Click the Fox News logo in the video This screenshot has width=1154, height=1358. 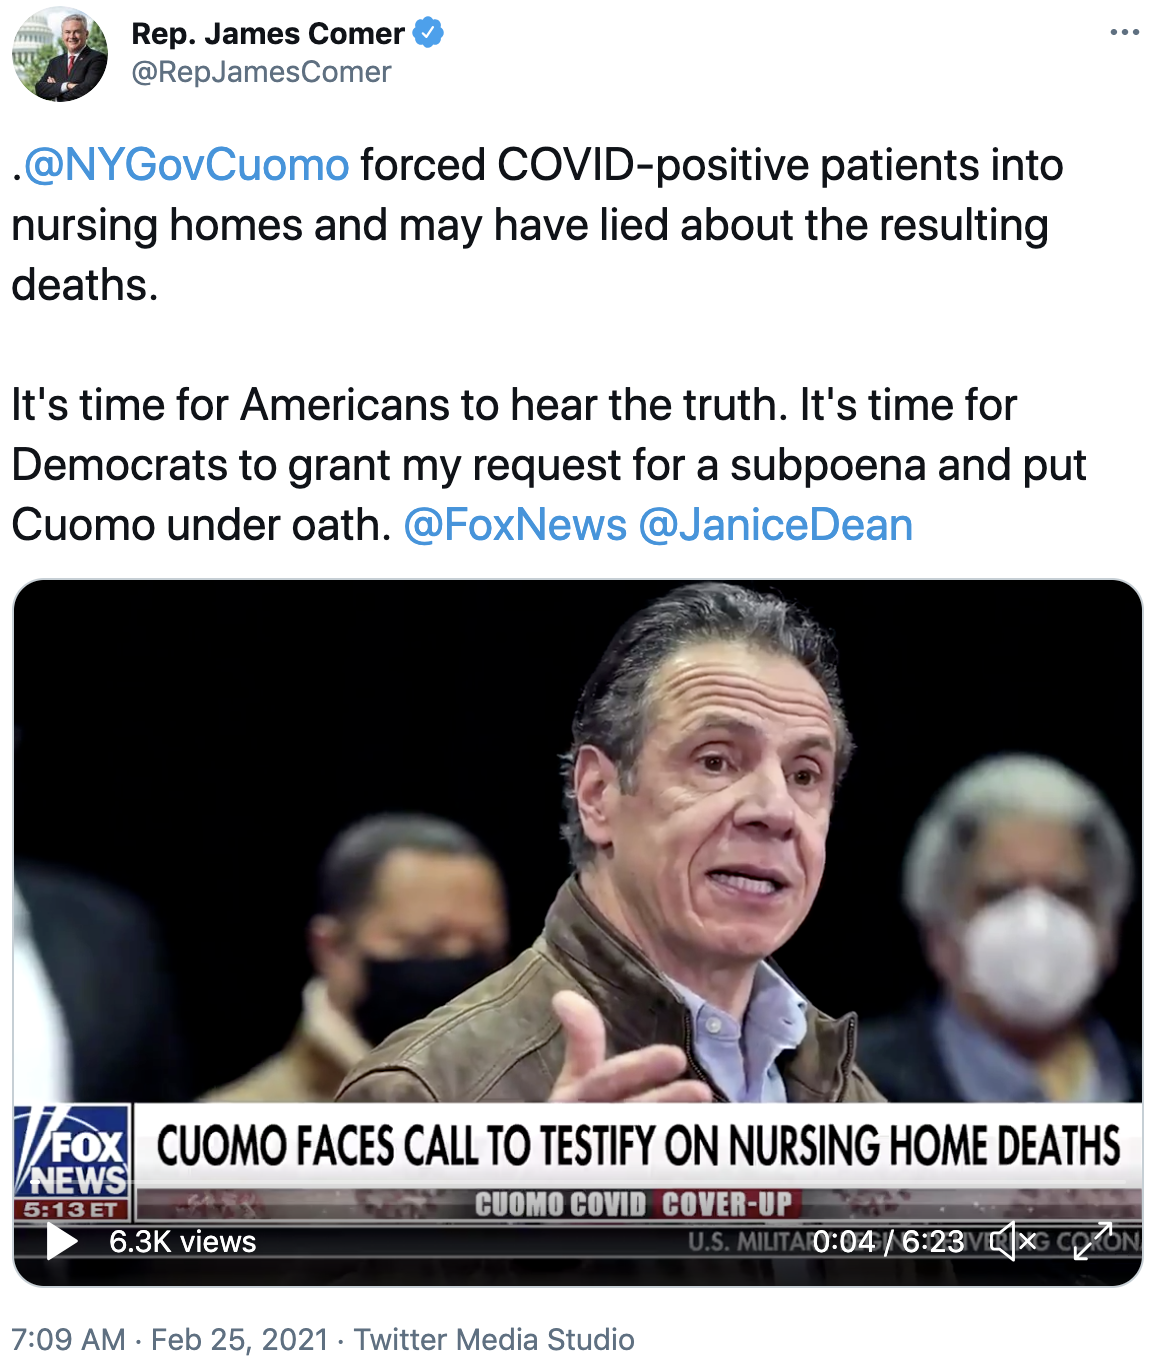[72, 1161]
